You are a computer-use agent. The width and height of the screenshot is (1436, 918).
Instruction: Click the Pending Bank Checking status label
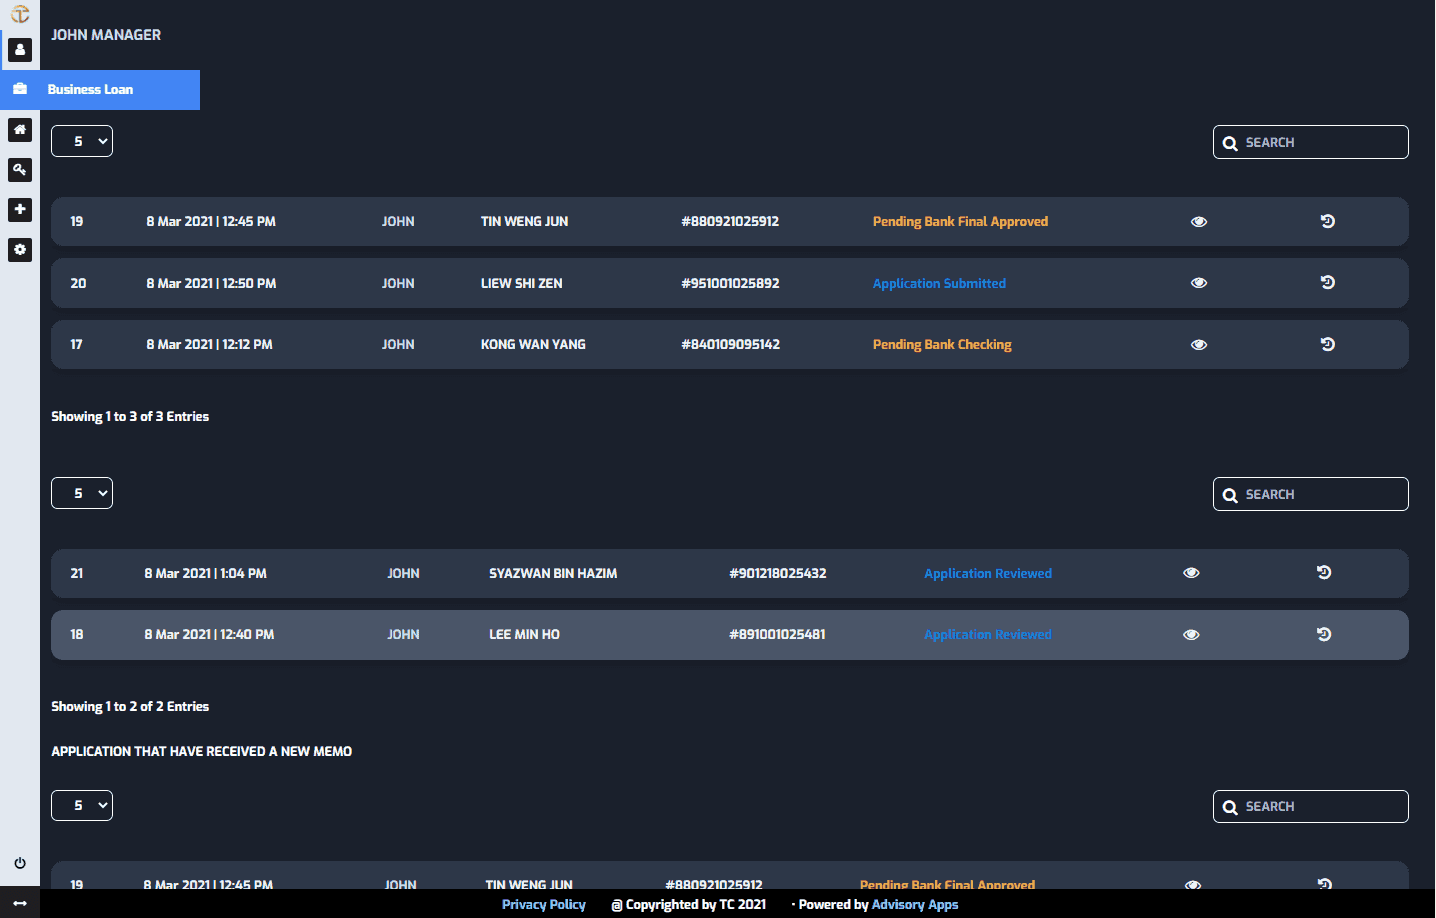coord(942,343)
